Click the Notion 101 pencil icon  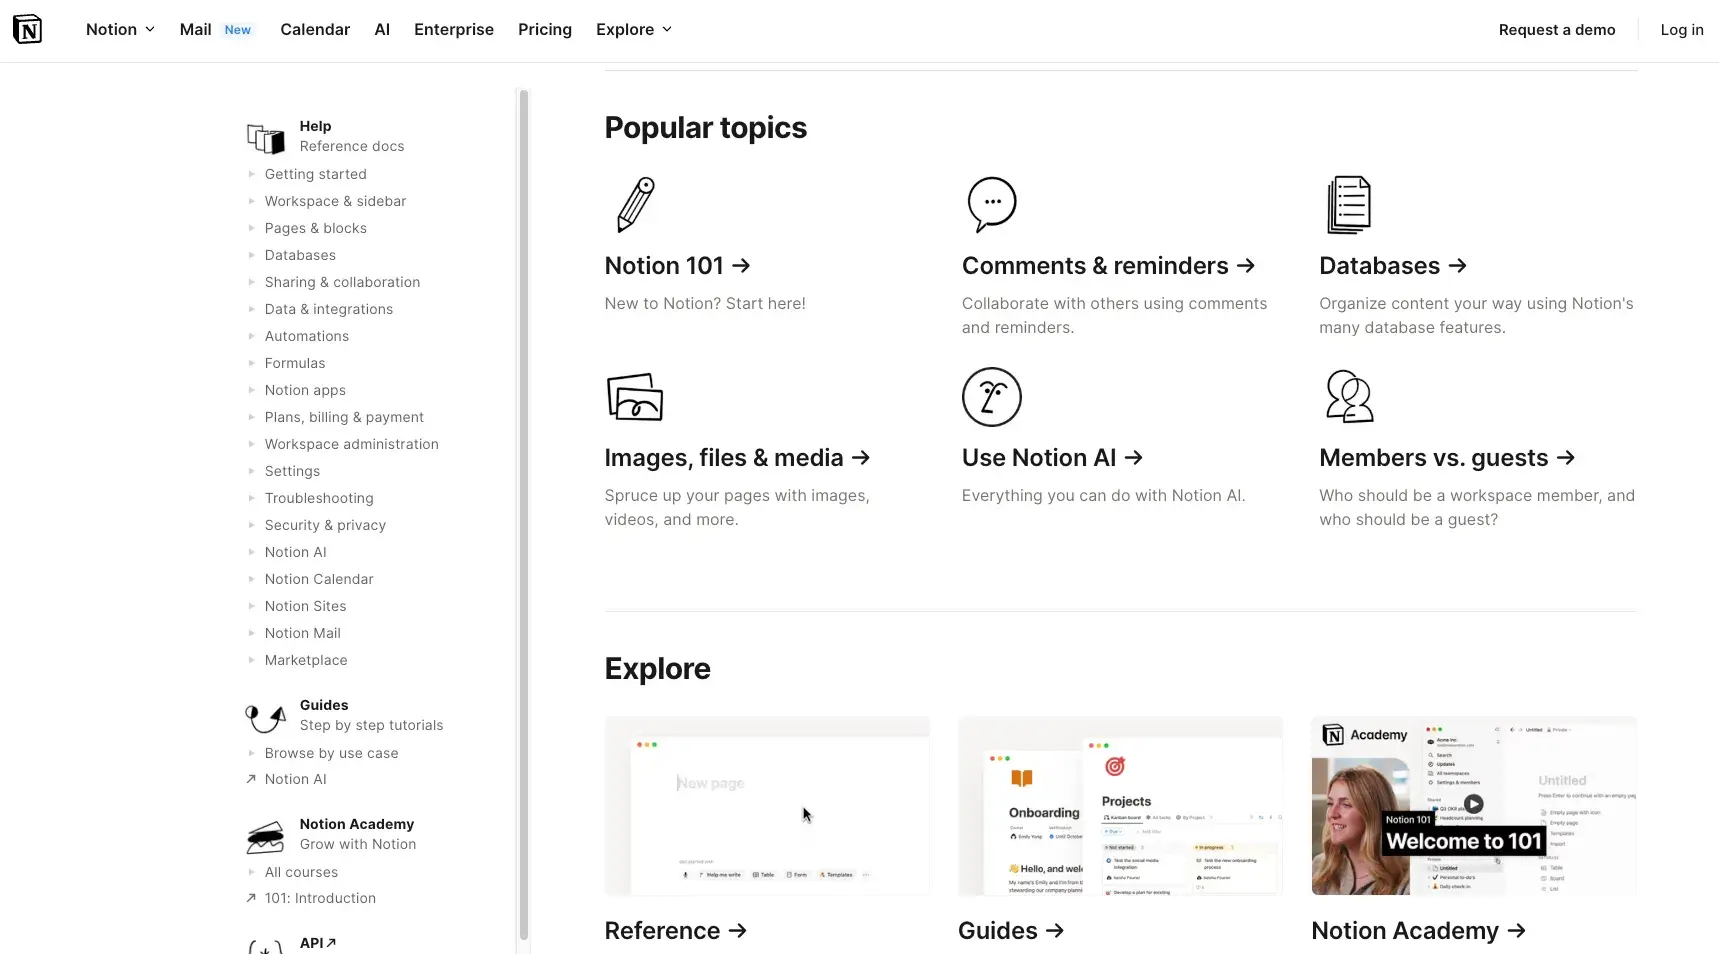(x=634, y=205)
